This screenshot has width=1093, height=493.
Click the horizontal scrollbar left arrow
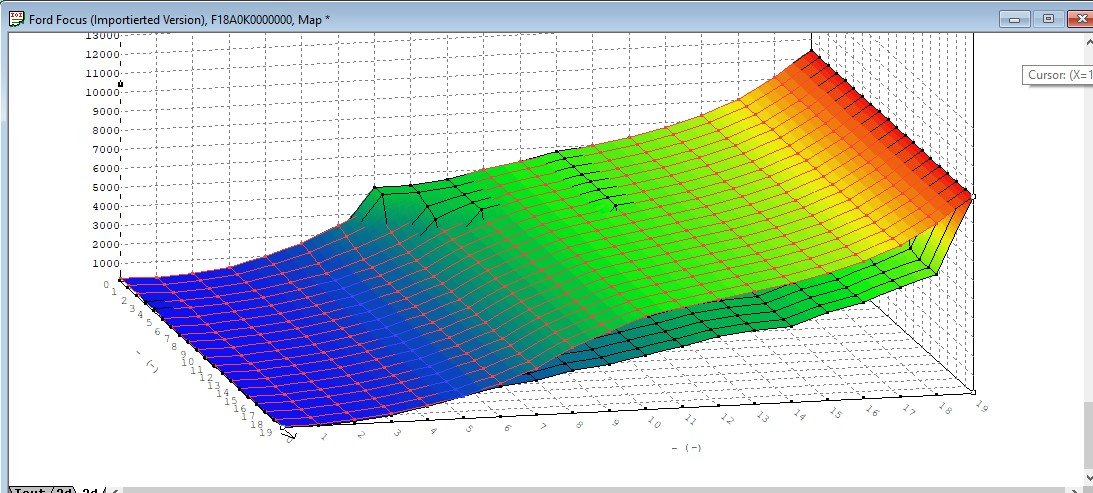pos(114,490)
